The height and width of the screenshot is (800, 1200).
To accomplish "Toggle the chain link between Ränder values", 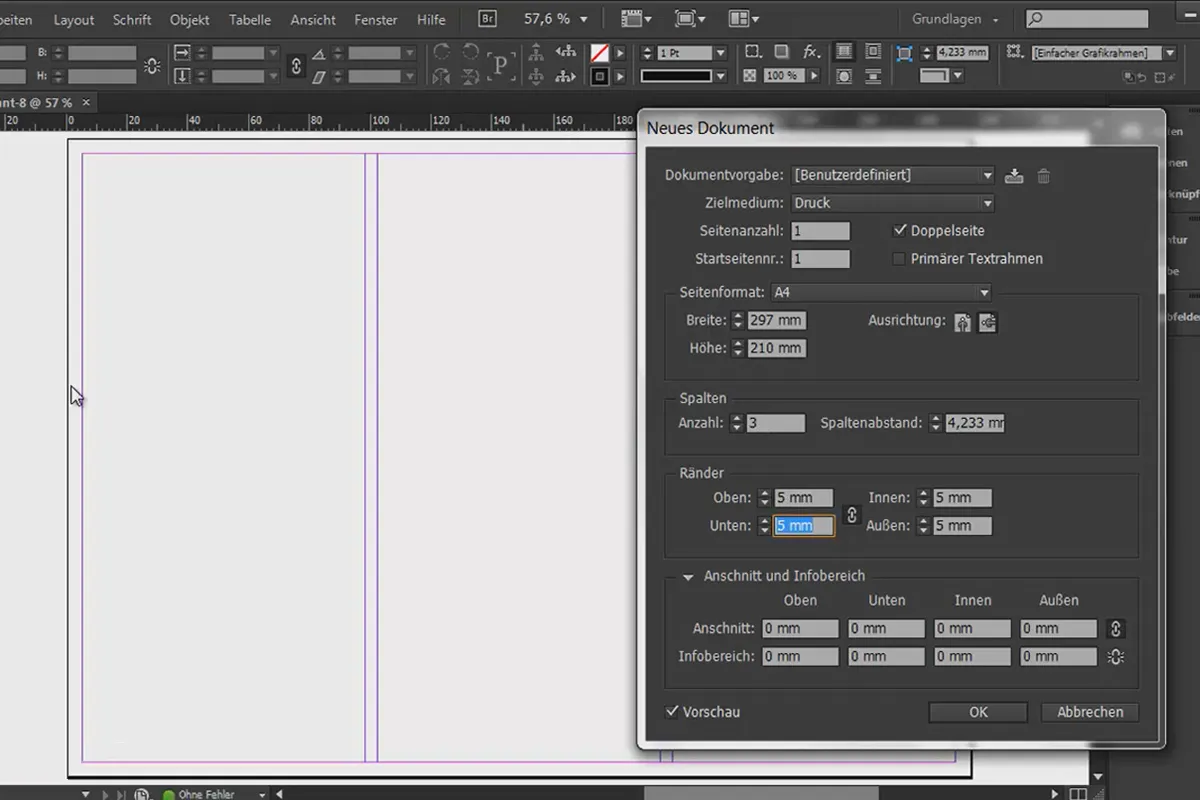I will coord(851,514).
